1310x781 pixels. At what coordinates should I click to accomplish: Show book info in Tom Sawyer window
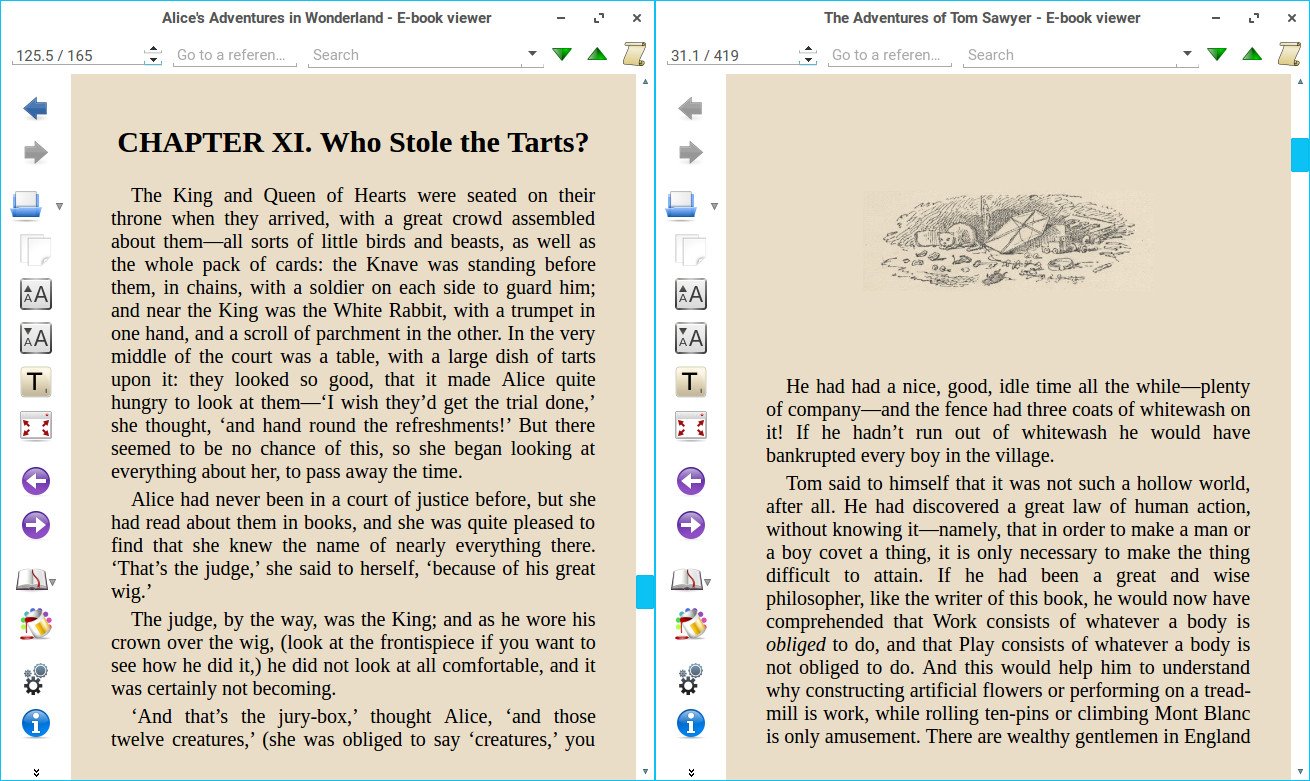691,723
